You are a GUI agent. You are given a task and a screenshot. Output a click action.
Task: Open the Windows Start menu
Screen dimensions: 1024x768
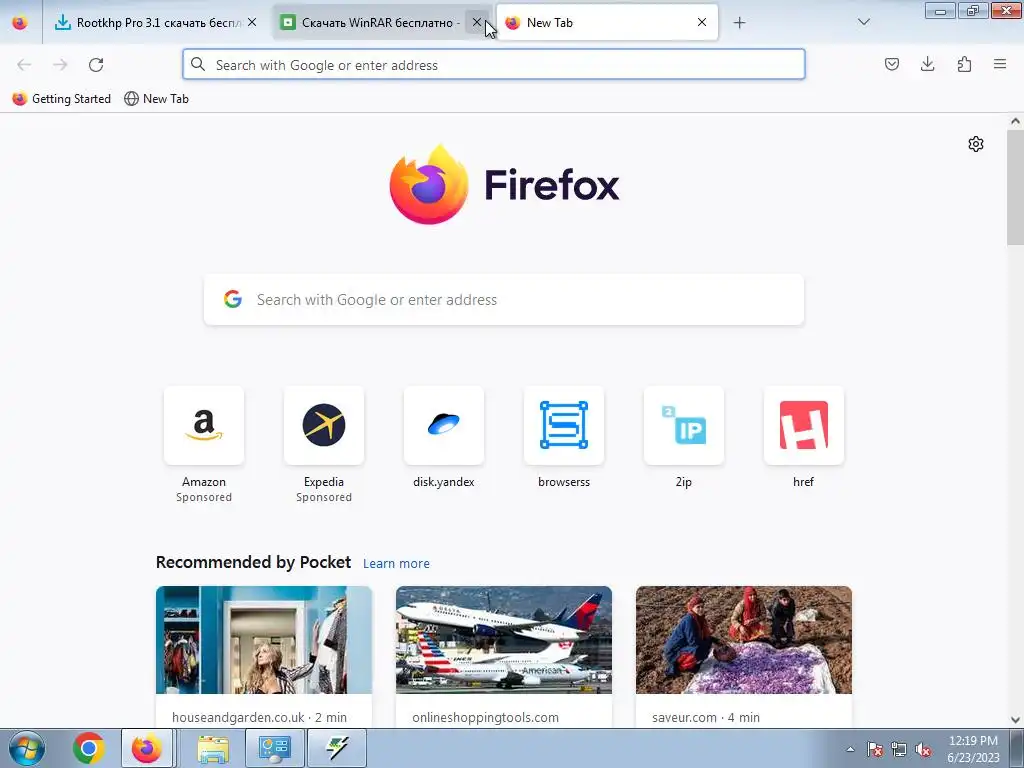pyautogui.click(x=27, y=748)
